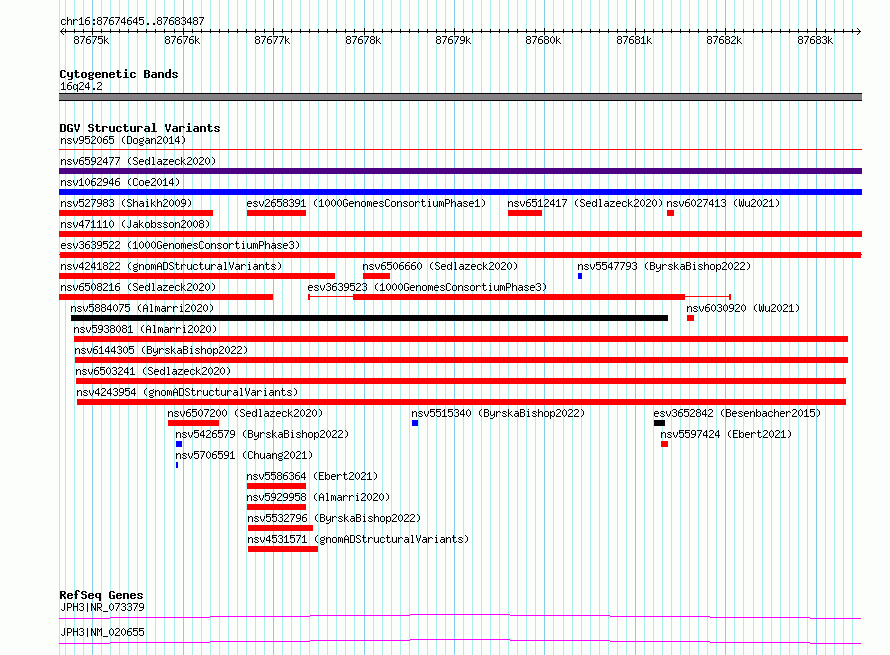Click the nsv952065 (Dogan2014) variant label

pos(123,140)
